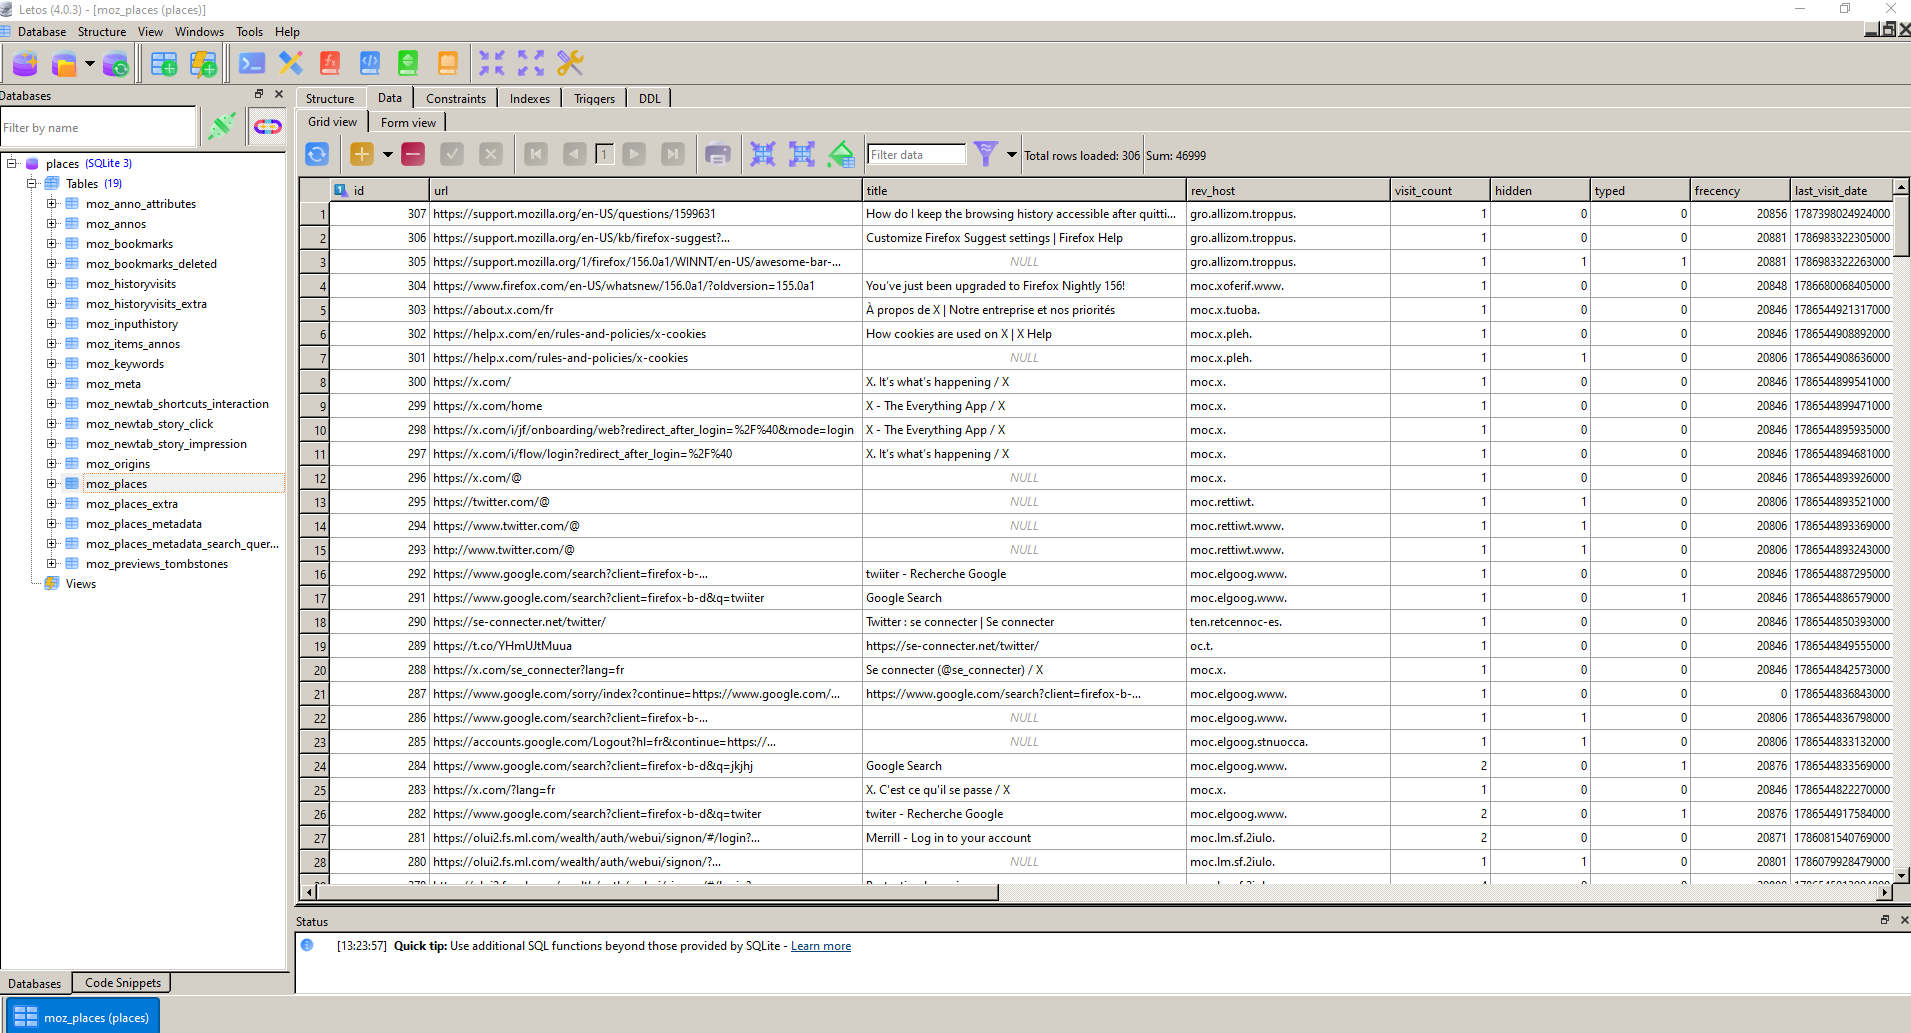Go to the first data page
The width and height of the screenshot is (1911, 1033).
[536, 154]
